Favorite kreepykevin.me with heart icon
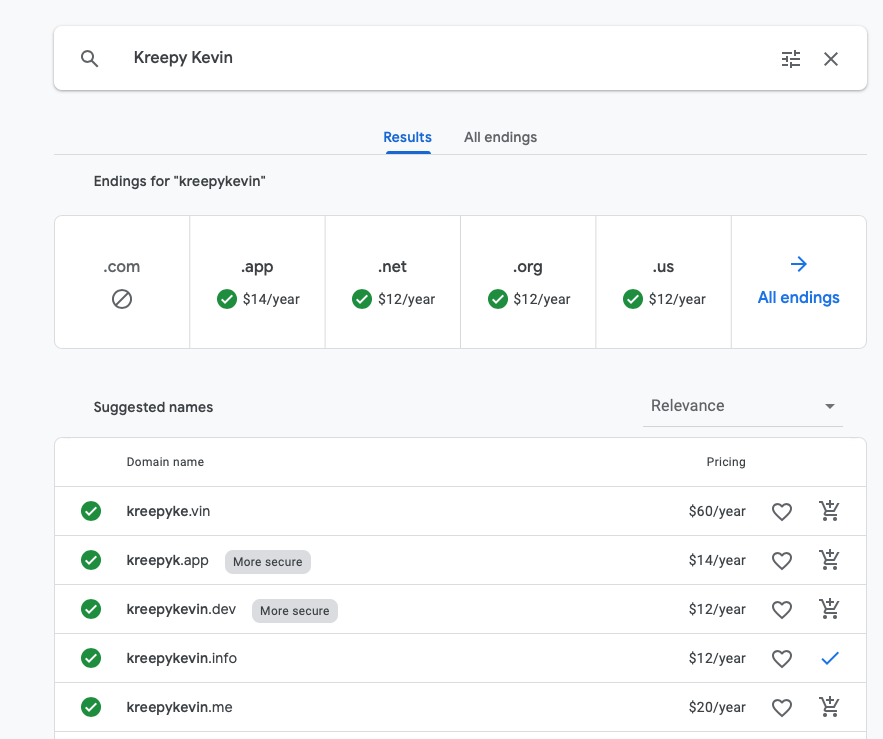The image size is (883, 739). click(x=782, y=707)
